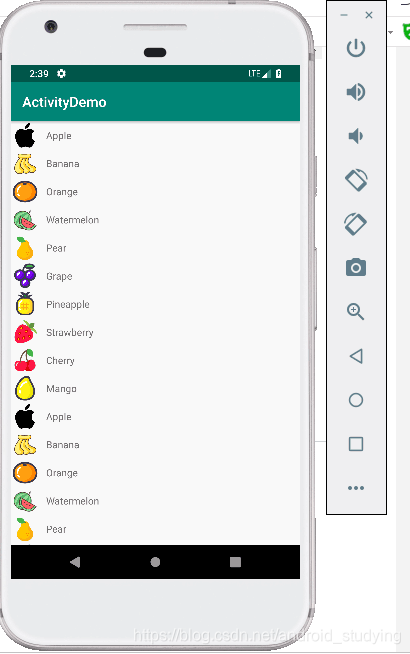Open more emulator options with three dots
Screen dimensions: 410x654
point(356,488)
